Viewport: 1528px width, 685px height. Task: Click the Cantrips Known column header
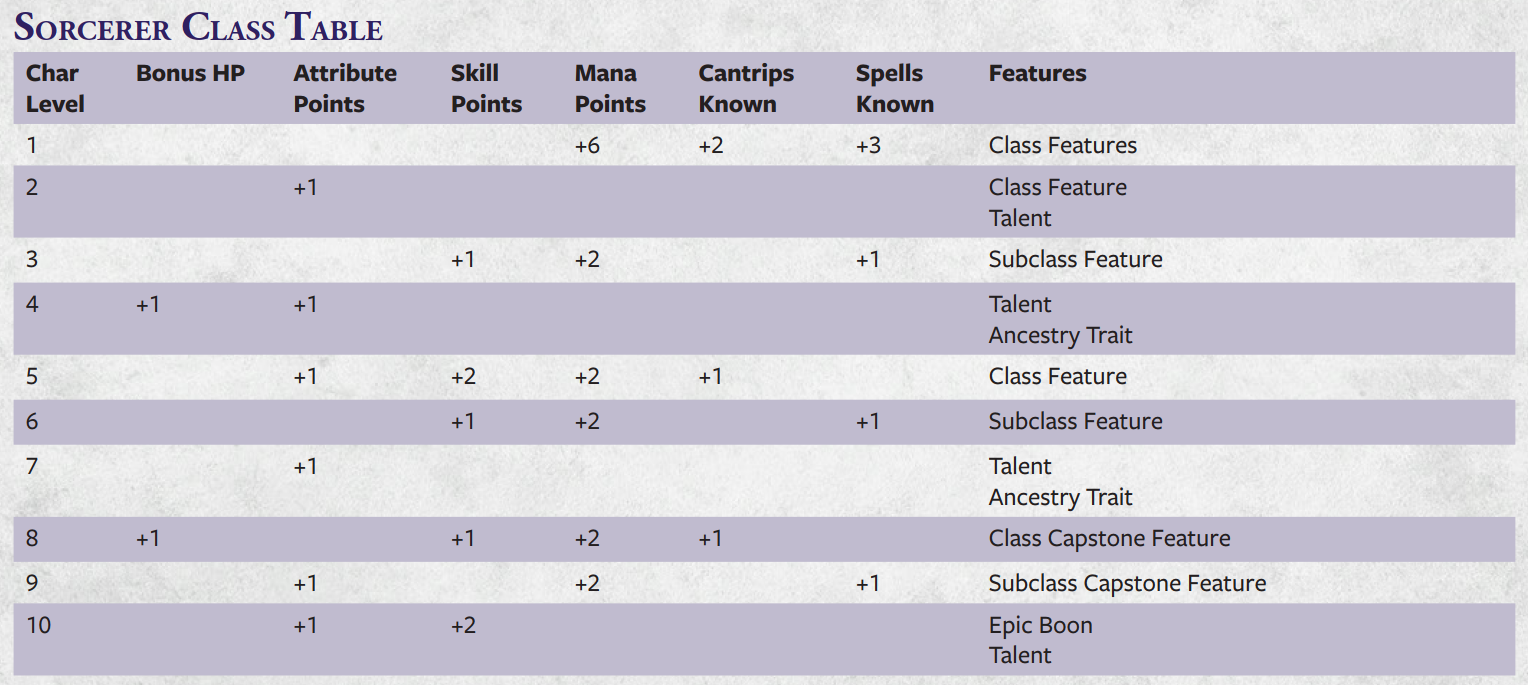(x=746, y=88)
